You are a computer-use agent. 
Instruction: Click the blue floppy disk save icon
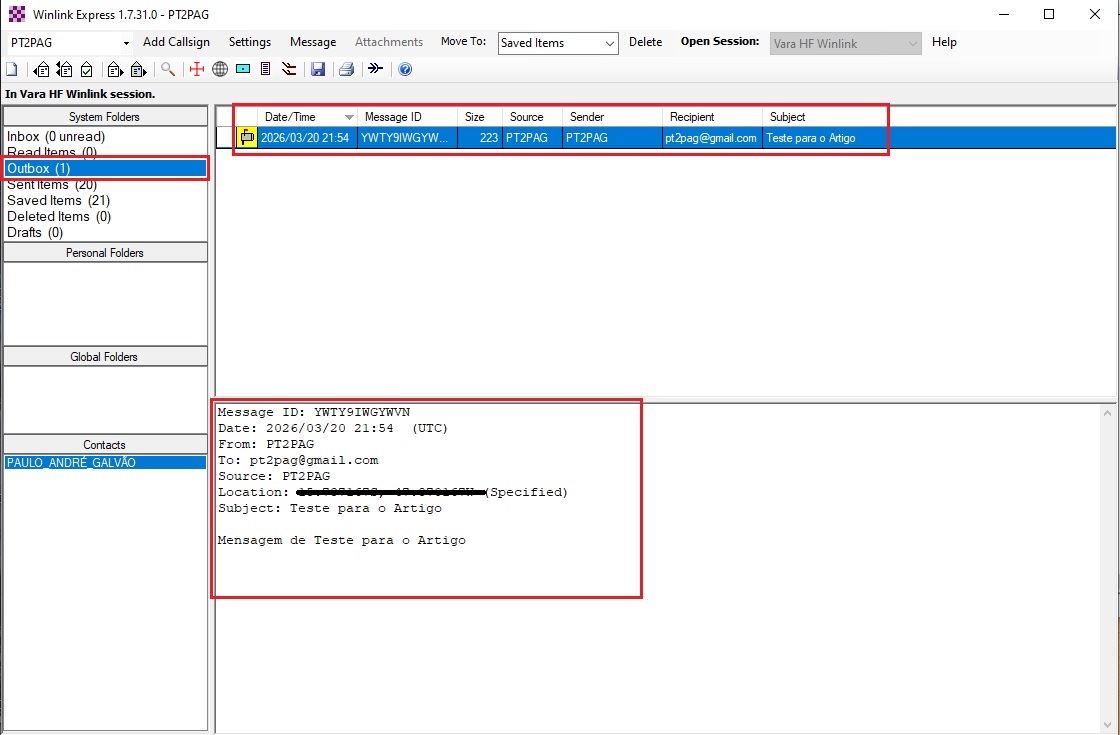(318, 69)
